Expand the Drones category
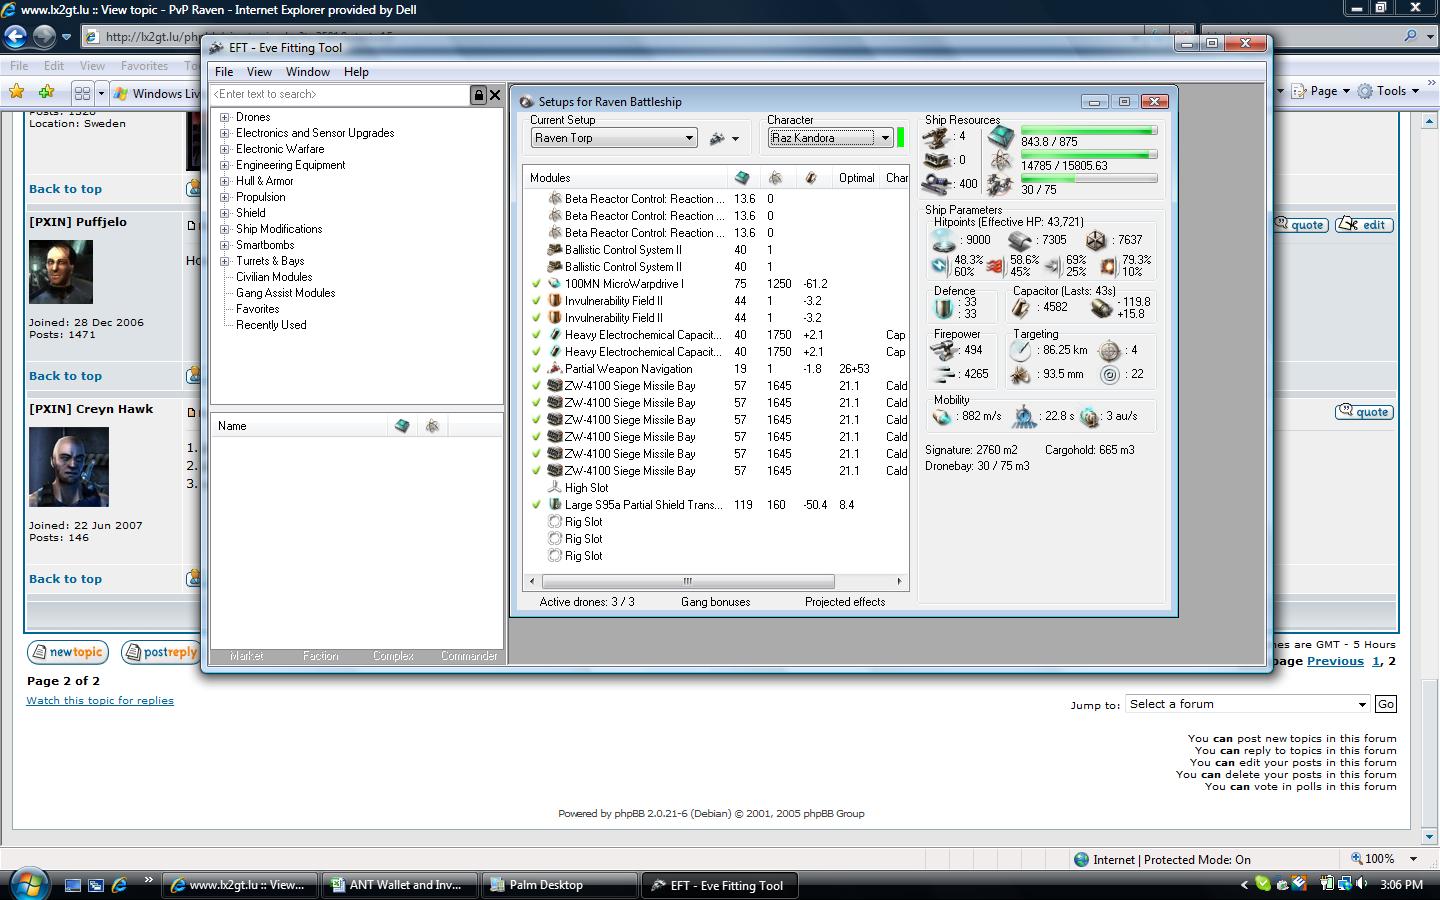 pyautogui.click(x=225, y=117)
